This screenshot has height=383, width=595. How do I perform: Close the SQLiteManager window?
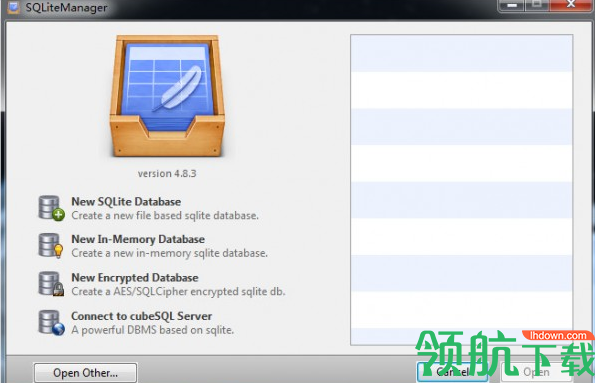(571, 5)
